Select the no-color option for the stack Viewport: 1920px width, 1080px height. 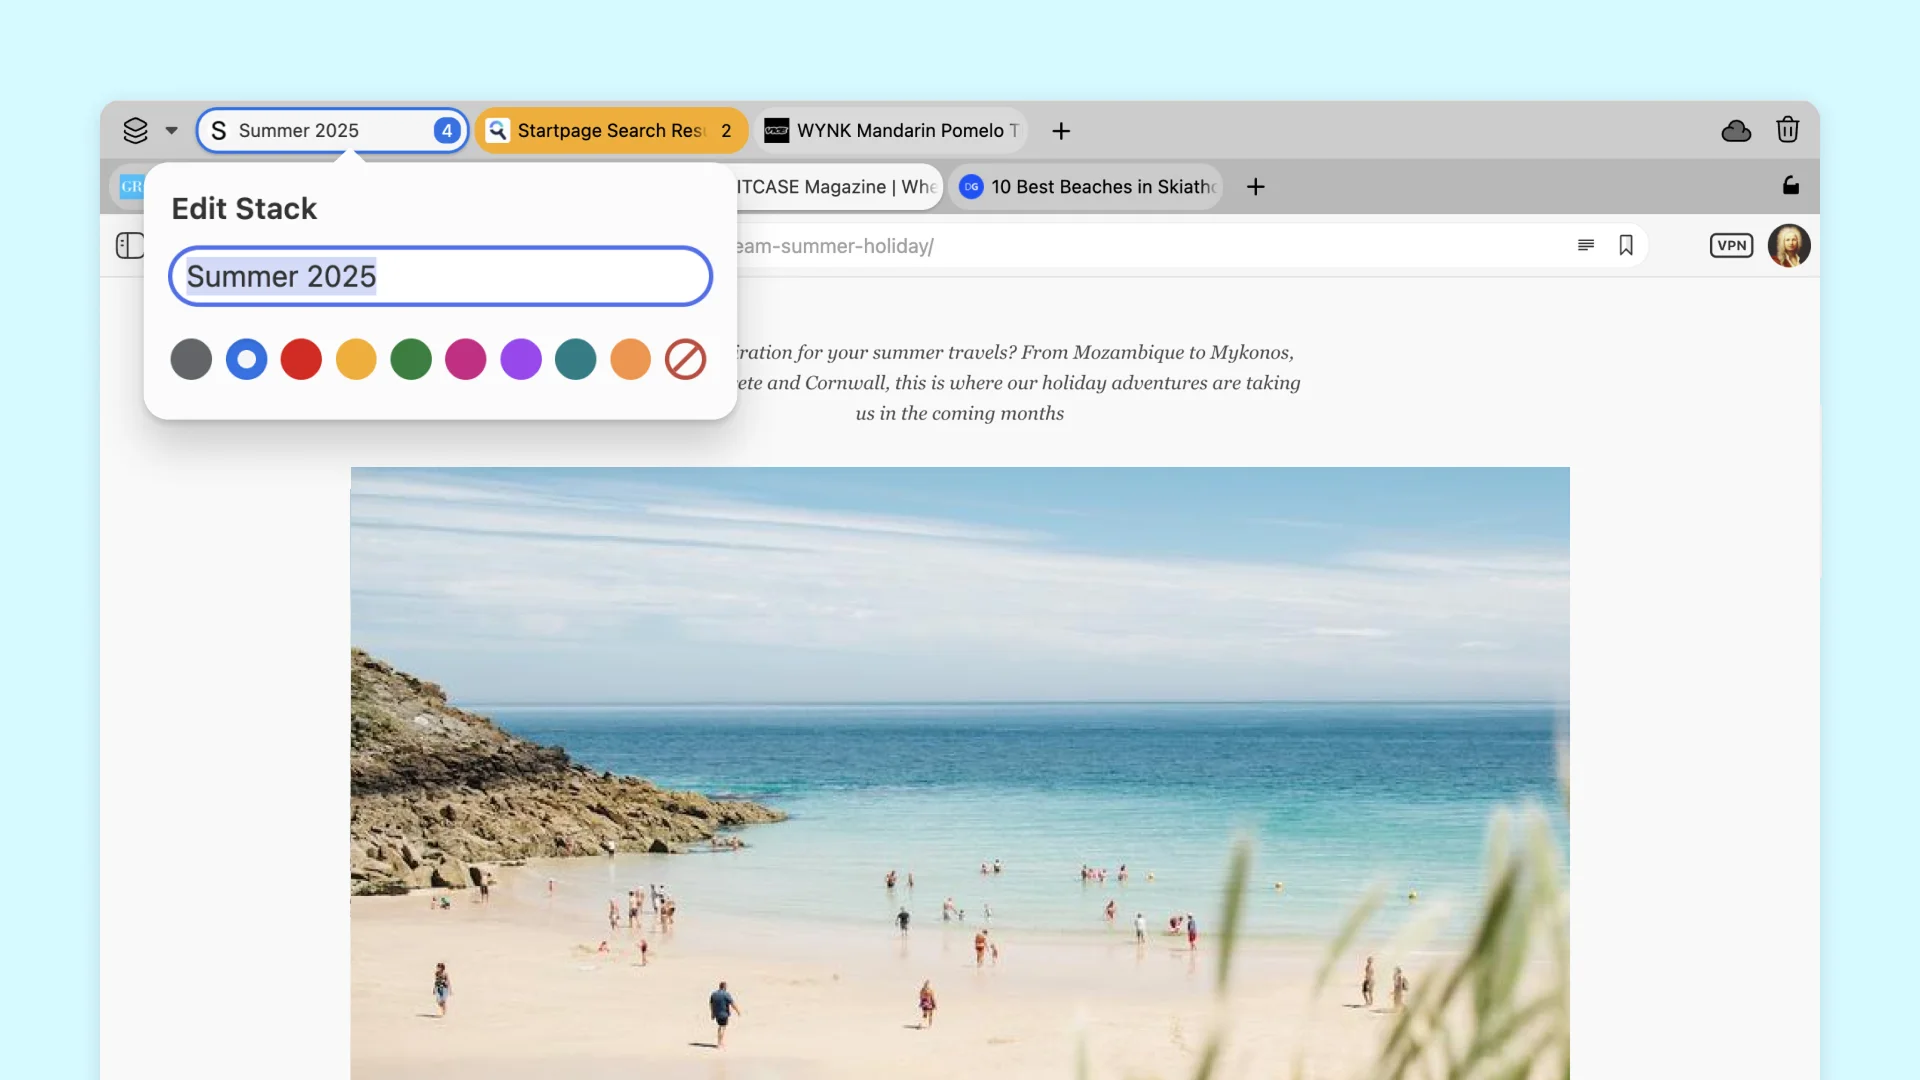click(x=685, y=360)
